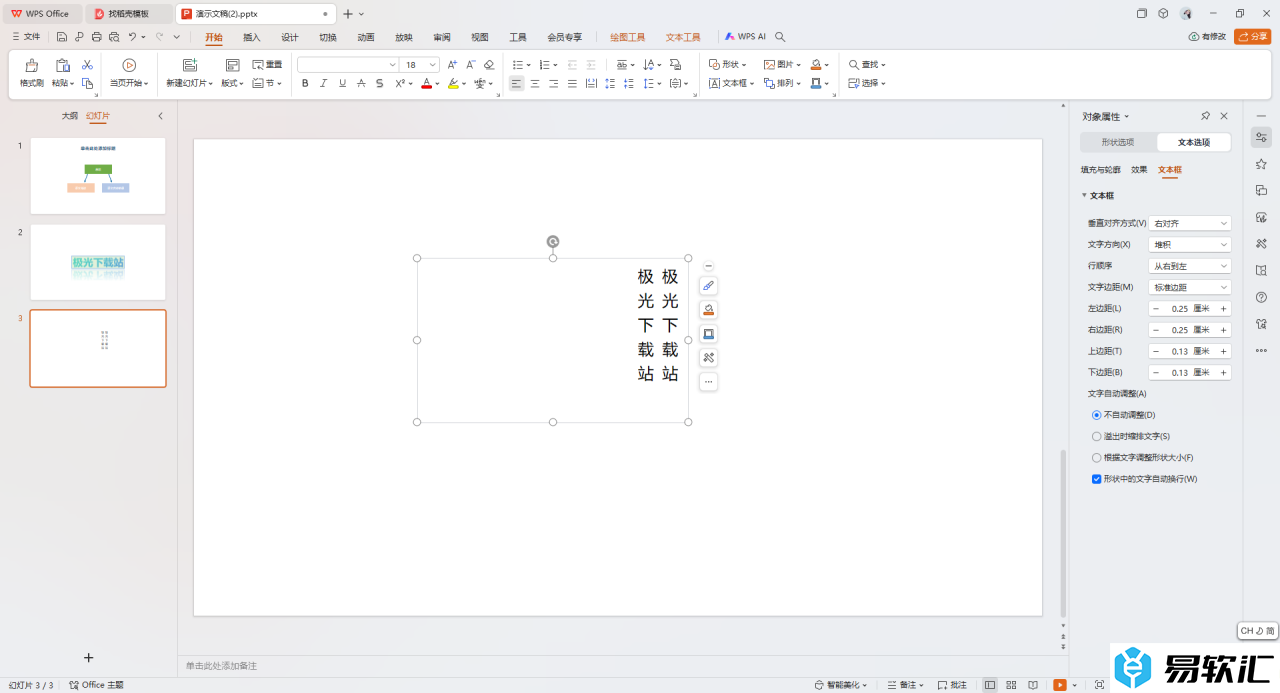Click the Save icon in quick toolbar
Image resolution: width=1280 pixels, height=693 pixels.
click(x=62, y=37)
